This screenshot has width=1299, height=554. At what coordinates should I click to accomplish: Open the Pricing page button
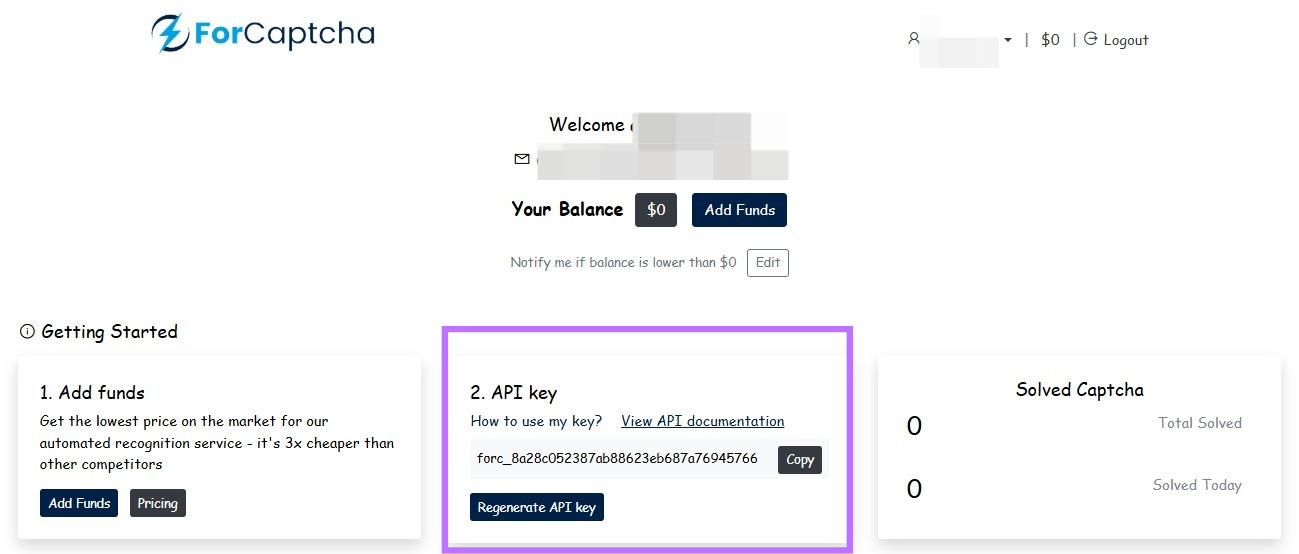point(158,503)
